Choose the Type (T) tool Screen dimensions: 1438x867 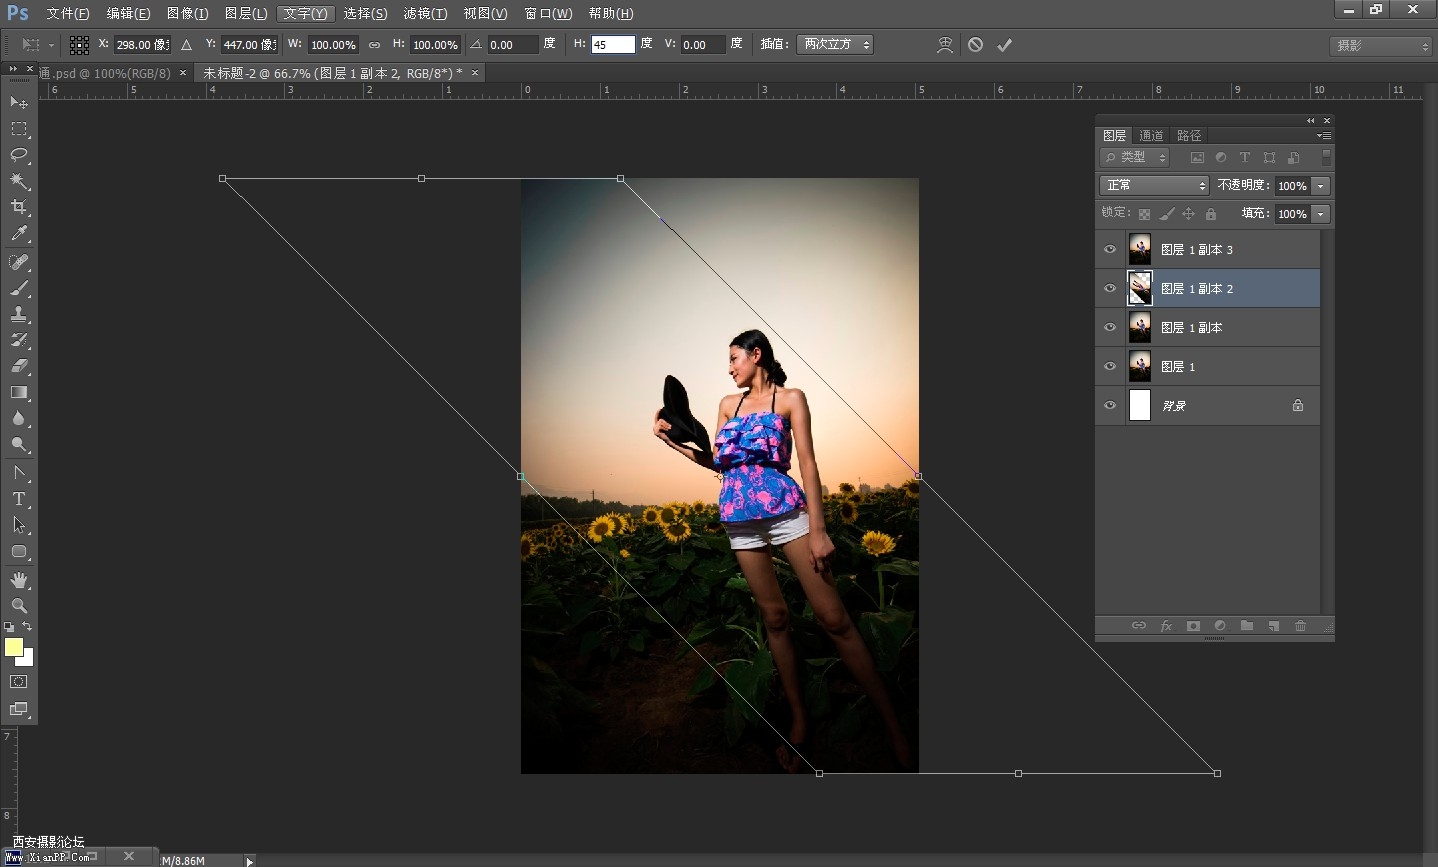pyautogui.click(x=19, y=499)
